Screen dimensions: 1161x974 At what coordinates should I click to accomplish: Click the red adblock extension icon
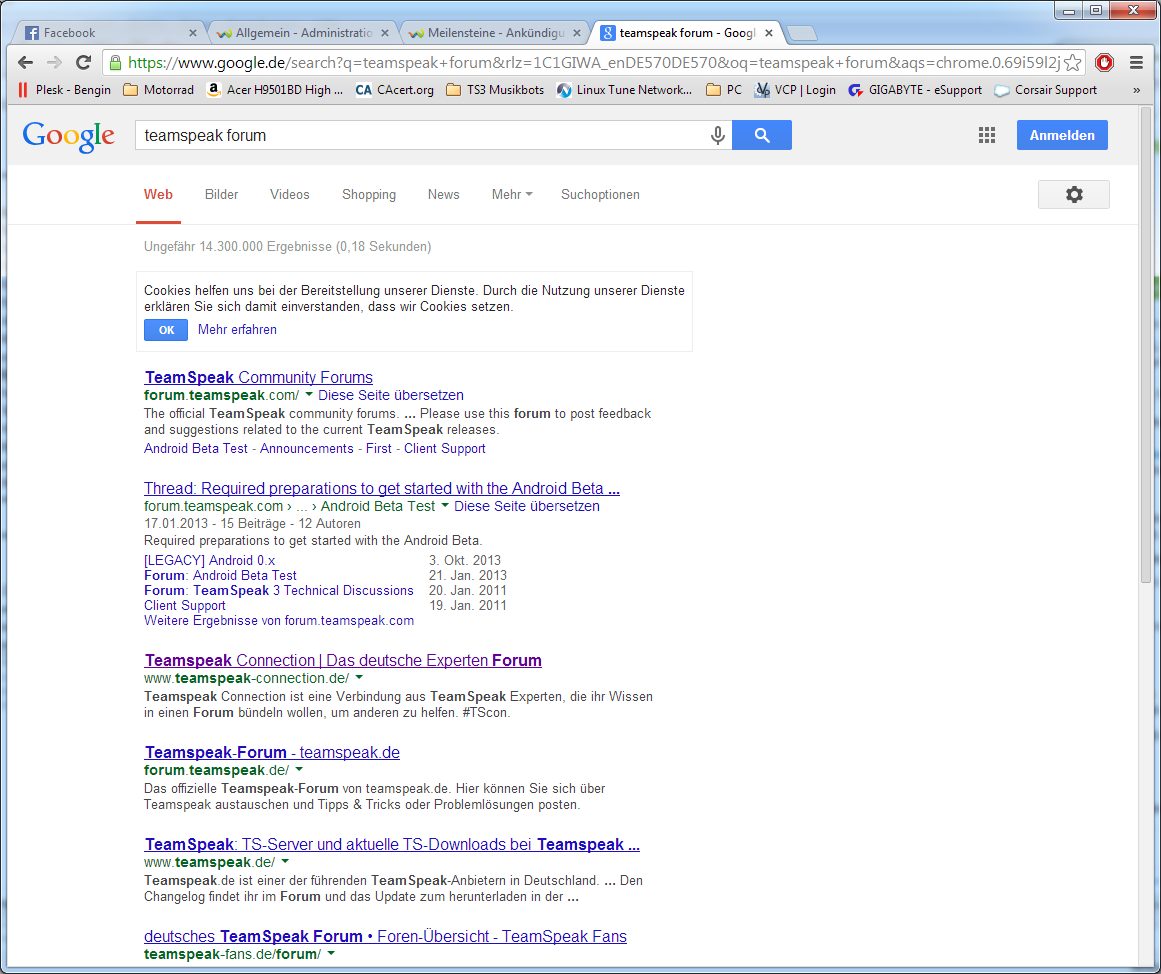1104,62
